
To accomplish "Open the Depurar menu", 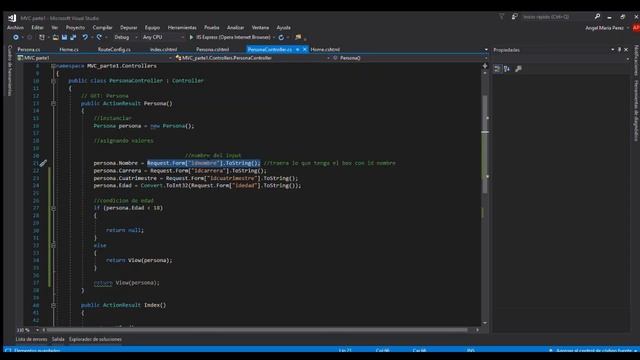I will point(129,28).
